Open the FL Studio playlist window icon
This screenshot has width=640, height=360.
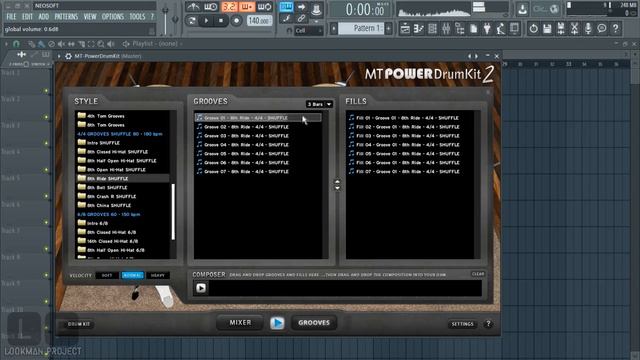point(405,28)
